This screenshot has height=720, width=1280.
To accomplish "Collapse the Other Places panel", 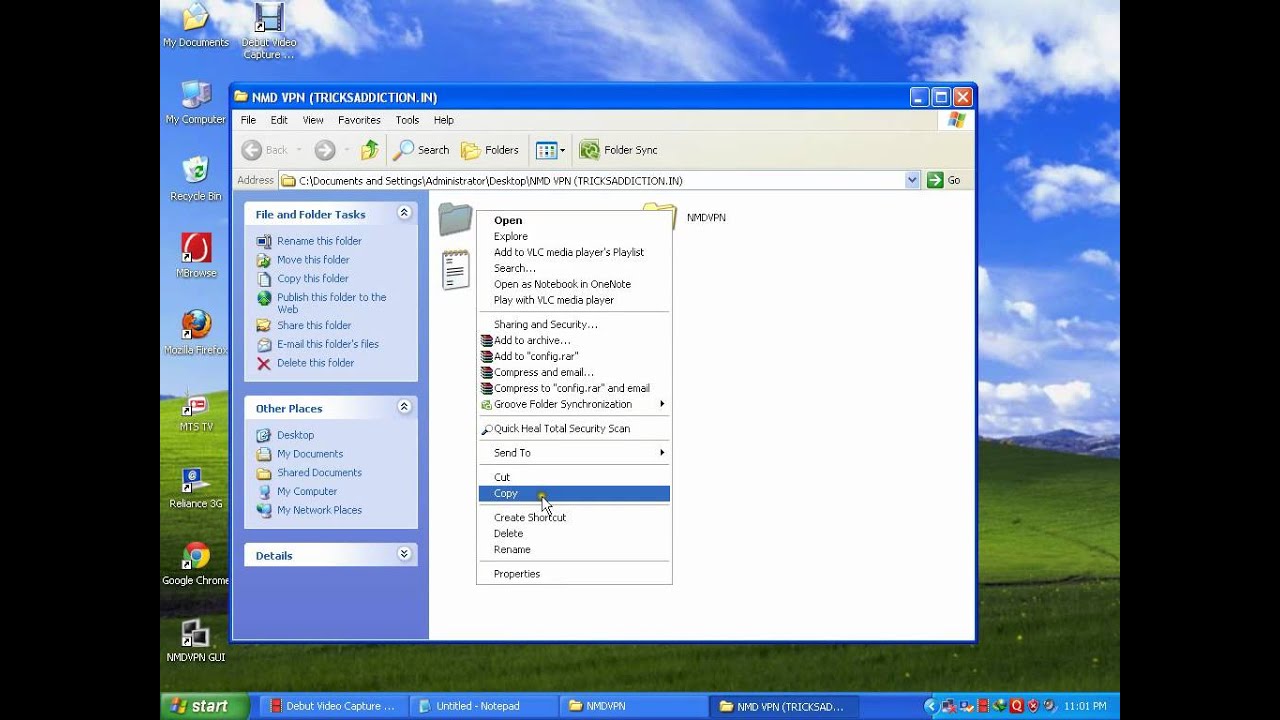I will [404, 407].
